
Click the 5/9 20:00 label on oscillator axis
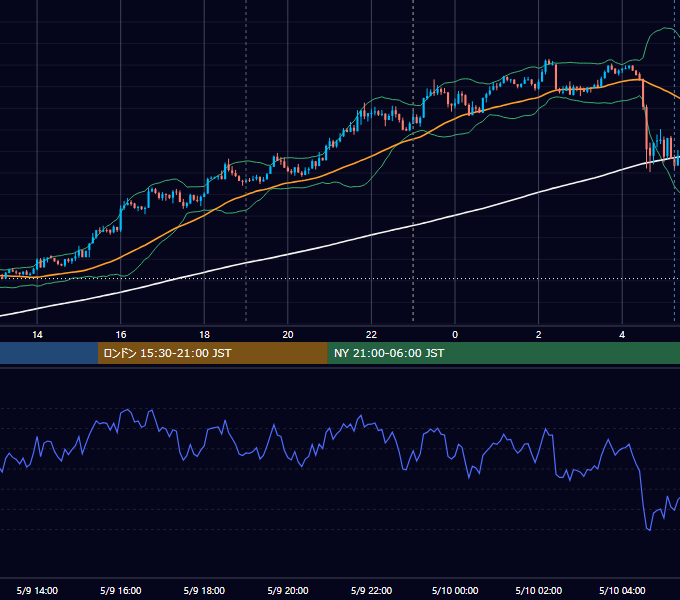(x=288, y=590)
